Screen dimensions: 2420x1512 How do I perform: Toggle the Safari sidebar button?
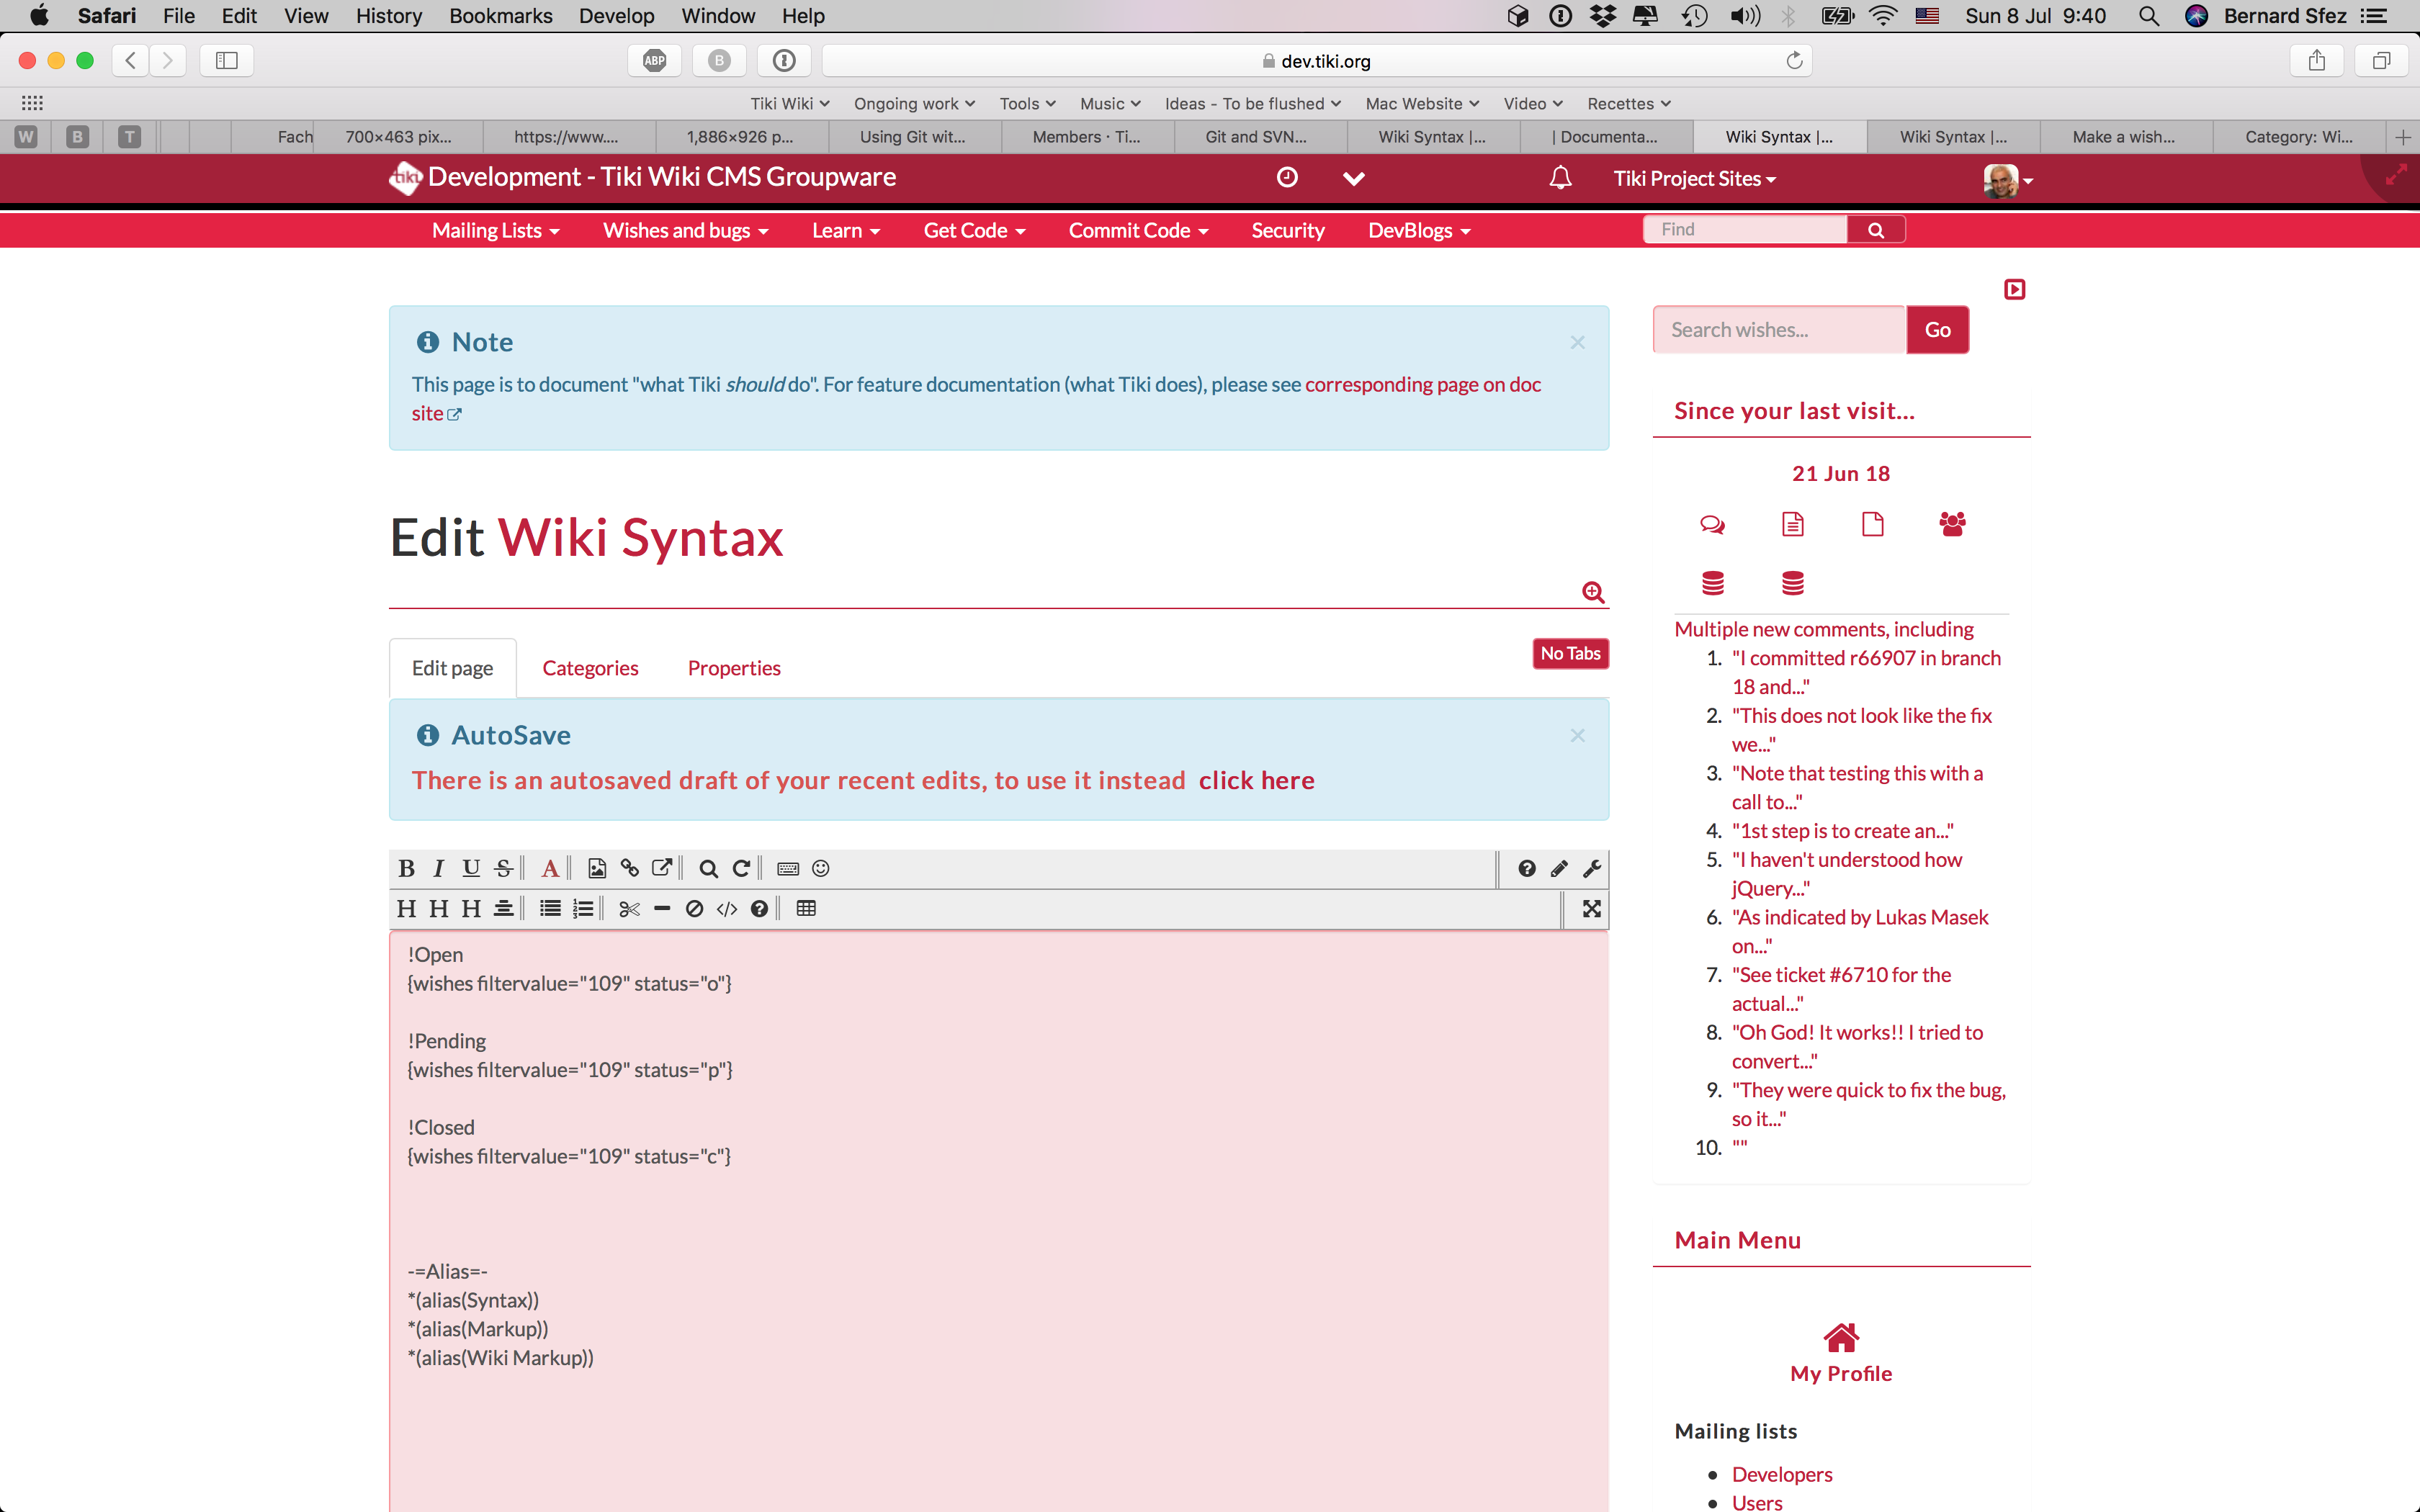click(x=227, y=61)
